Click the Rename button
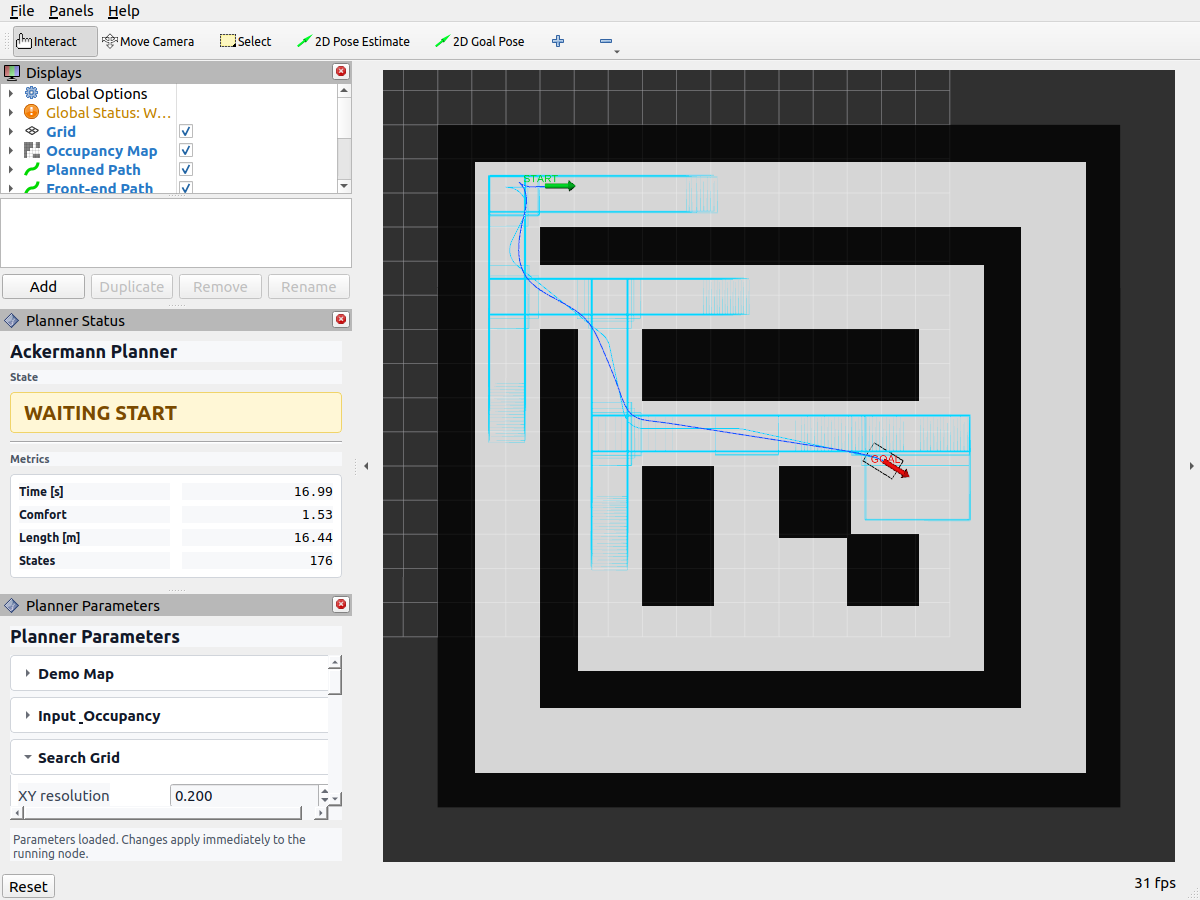1200x900 pixels. pyautogui.click(x=308, y=286)
